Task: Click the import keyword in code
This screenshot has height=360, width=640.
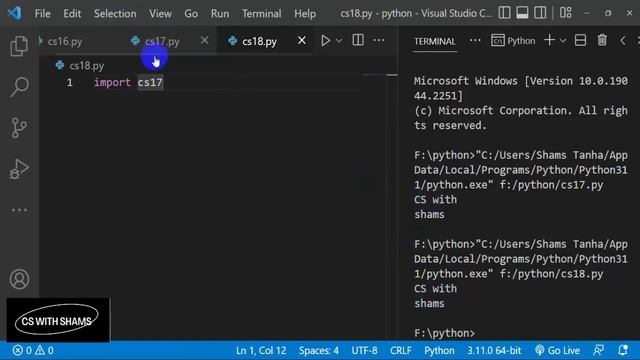Action: click(112, 82)
